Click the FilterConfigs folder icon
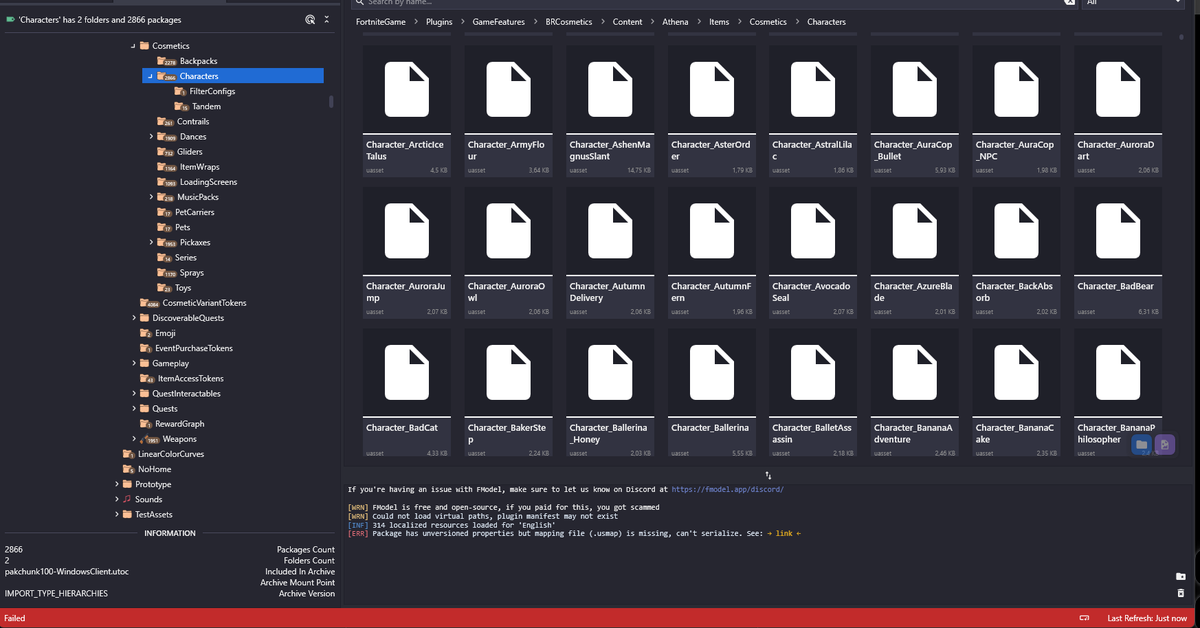 [x=181, y=91]
